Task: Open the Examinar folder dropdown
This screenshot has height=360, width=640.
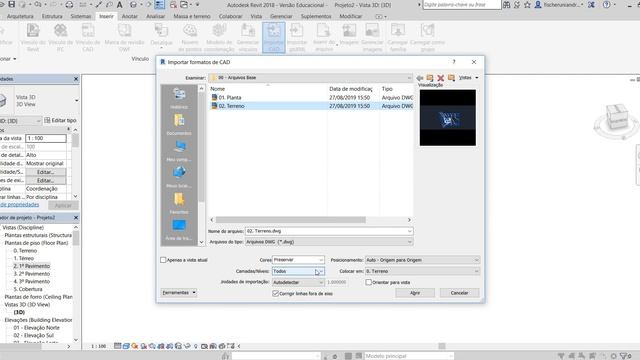Action: [x=311, y=78]
